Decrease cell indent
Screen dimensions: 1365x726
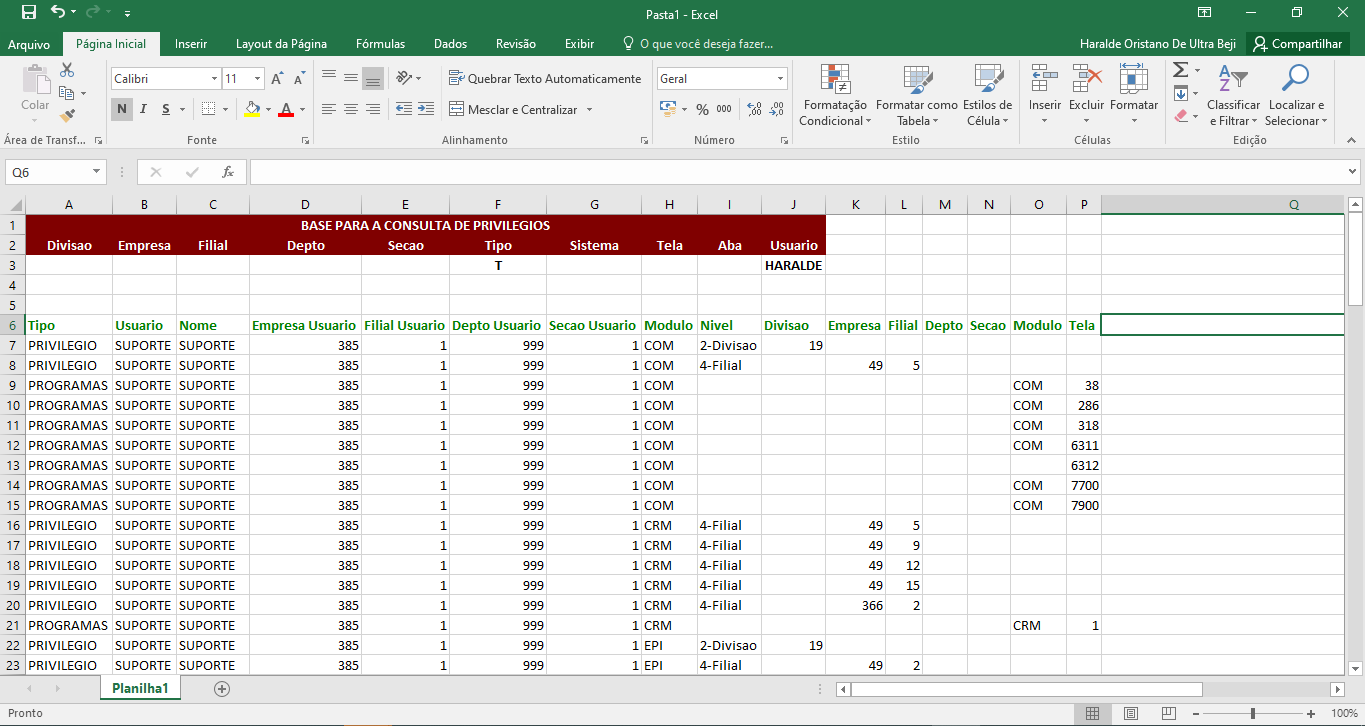[x=404, y=109]
